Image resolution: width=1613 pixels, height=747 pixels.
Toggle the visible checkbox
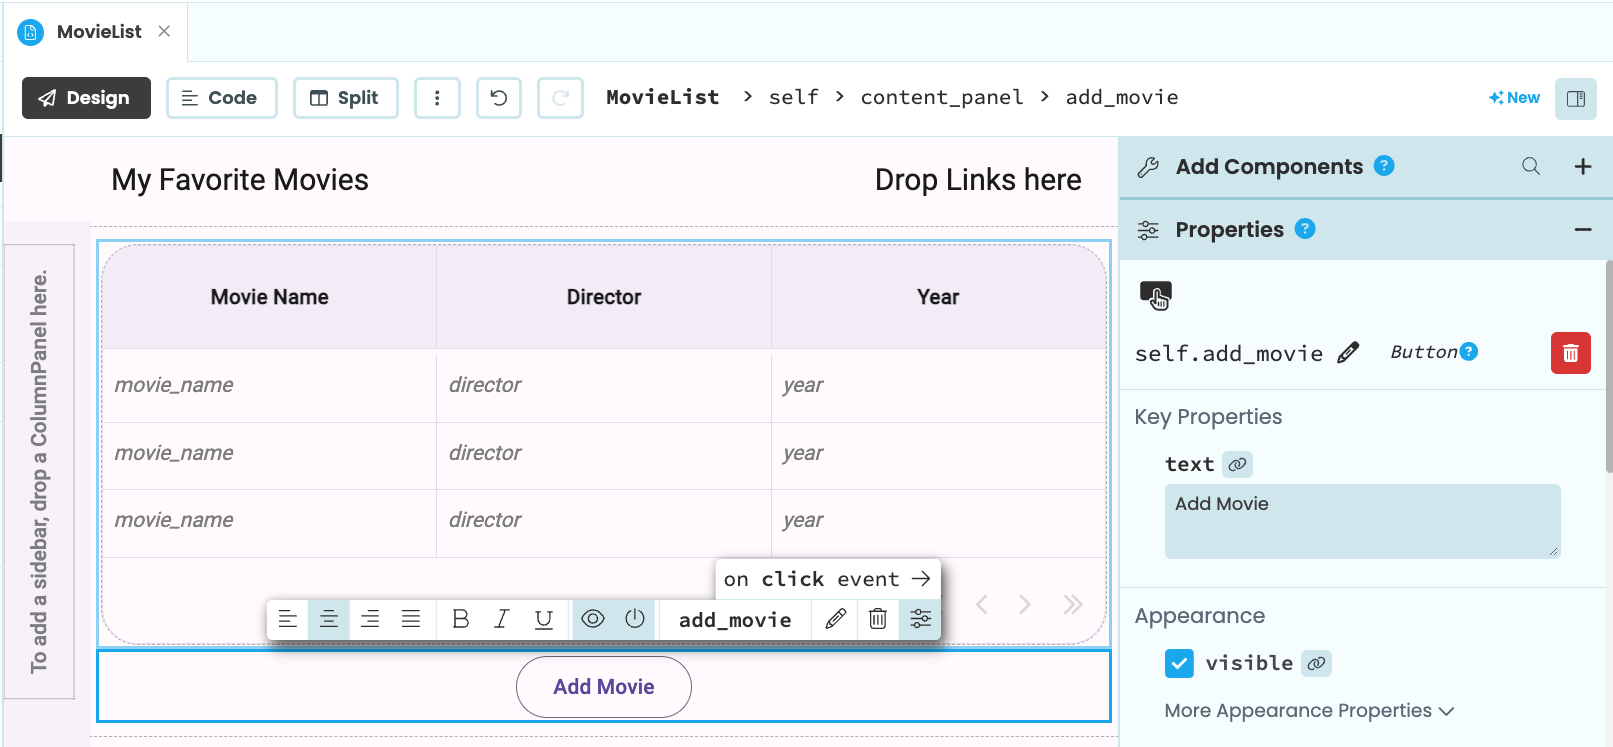(1180, 663)
